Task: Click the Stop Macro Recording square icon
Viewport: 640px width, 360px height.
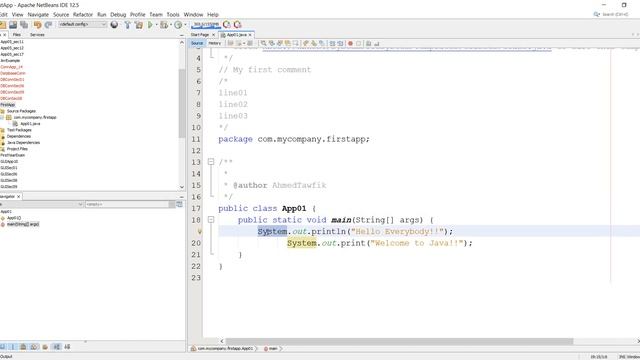Action: (359, 43)
